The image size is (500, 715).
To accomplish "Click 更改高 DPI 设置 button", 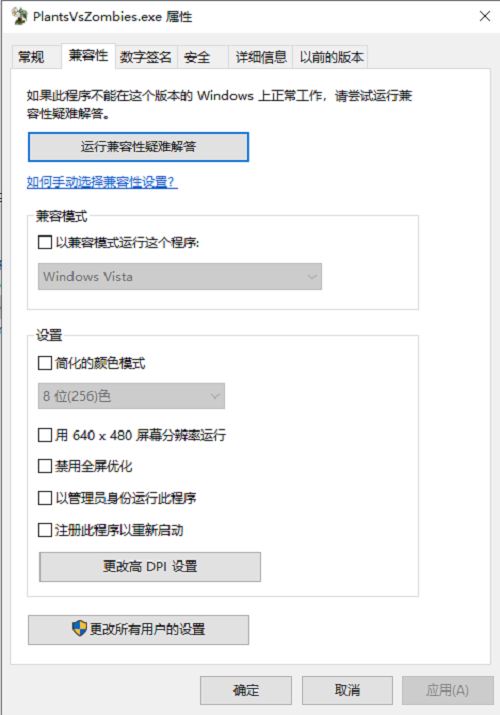I will tap(150, 567).
